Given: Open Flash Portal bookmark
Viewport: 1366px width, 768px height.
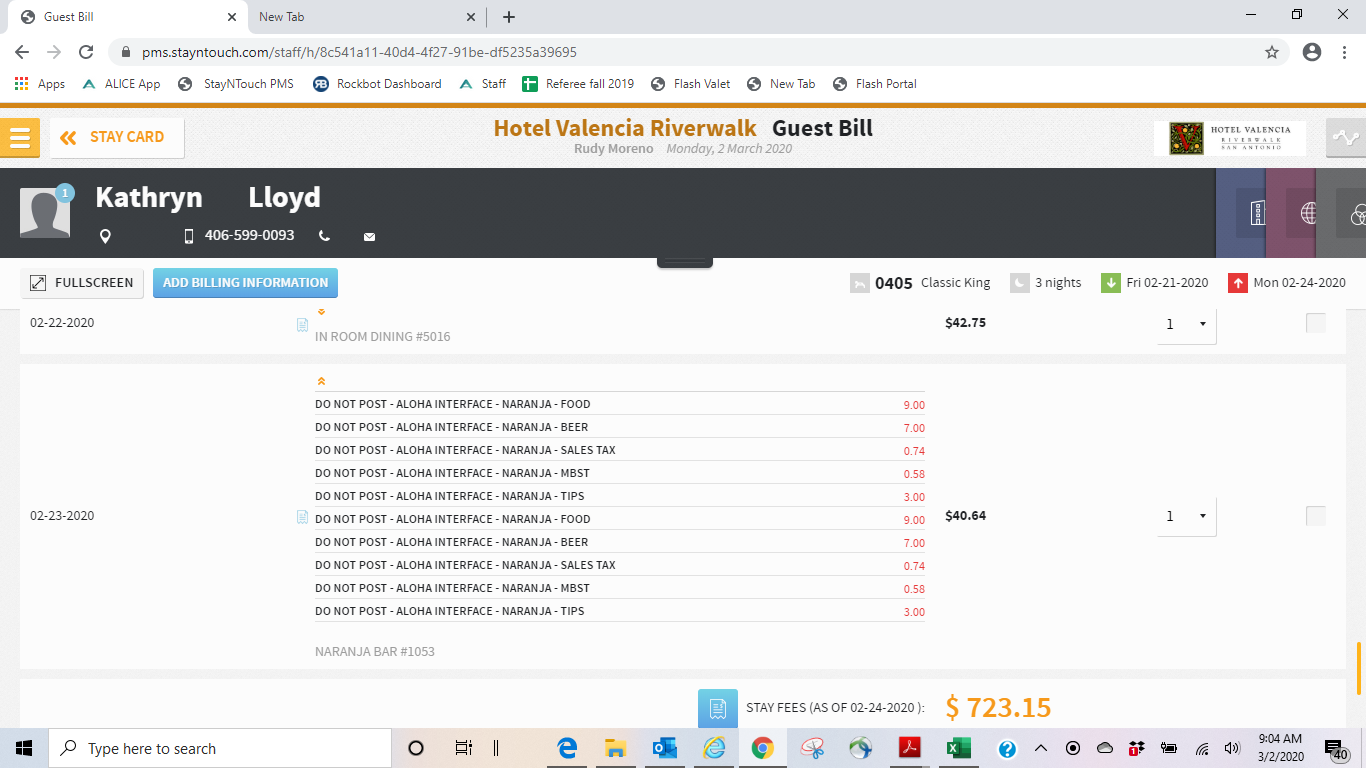Looking at the screenshot, I should [874, 84].
